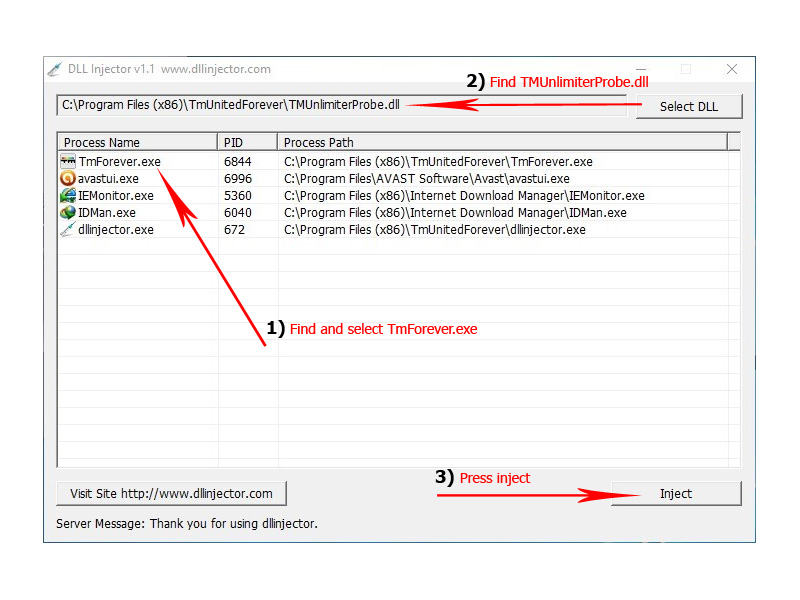Minimize the DLL Injector window
The image size is (800, 600).
(x=641, y=69)
